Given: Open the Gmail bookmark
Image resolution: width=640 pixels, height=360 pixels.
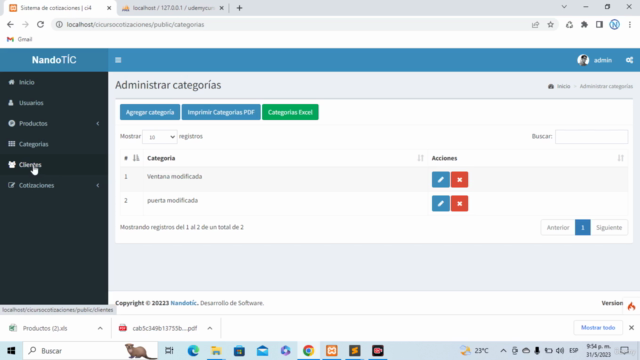Looking at the screenshot, I should point(20,39).
